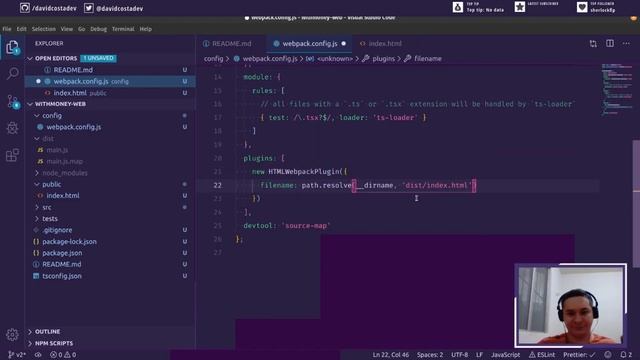Switch to the index.html editor tab
The height and width of the screenshot is (360, 640).
click(x=384, y=43)
